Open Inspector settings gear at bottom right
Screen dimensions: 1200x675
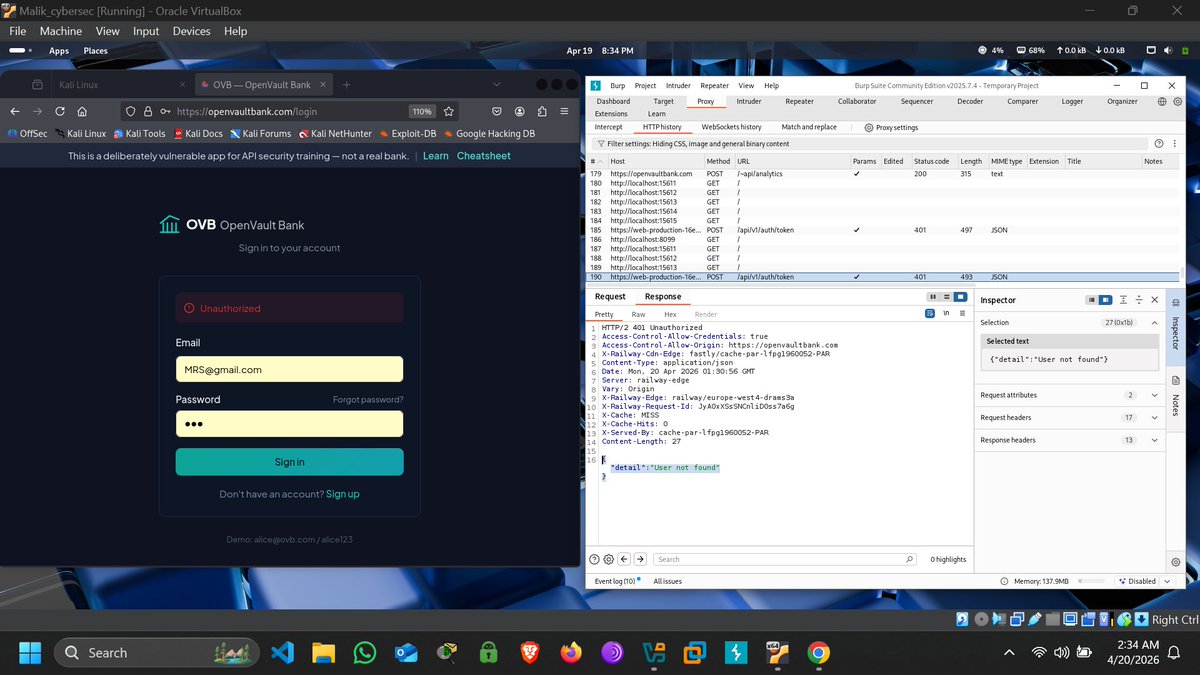1175,562
